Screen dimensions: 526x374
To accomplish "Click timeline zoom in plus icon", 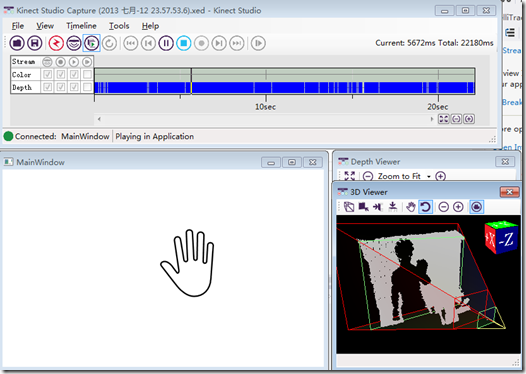I will click(469, 119).
